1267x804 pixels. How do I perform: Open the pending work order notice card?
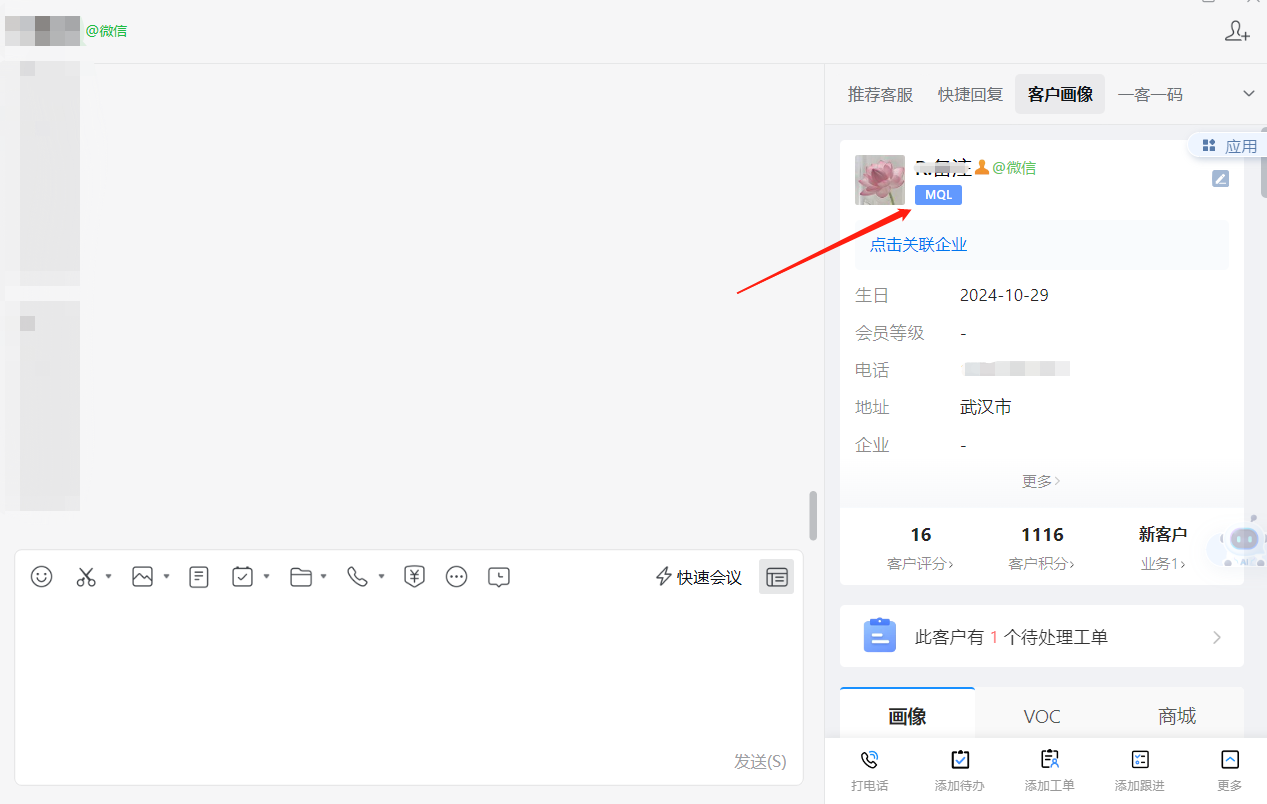click(1041, 637)
